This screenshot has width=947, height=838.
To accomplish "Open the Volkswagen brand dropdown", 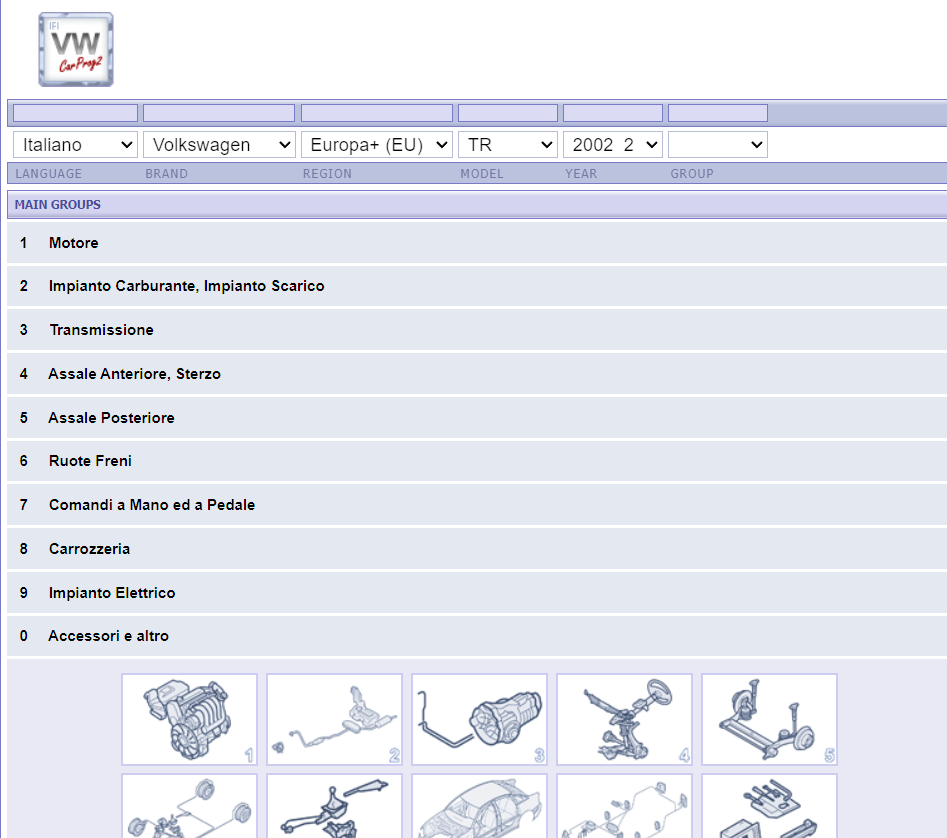I will tap(219, 145).
